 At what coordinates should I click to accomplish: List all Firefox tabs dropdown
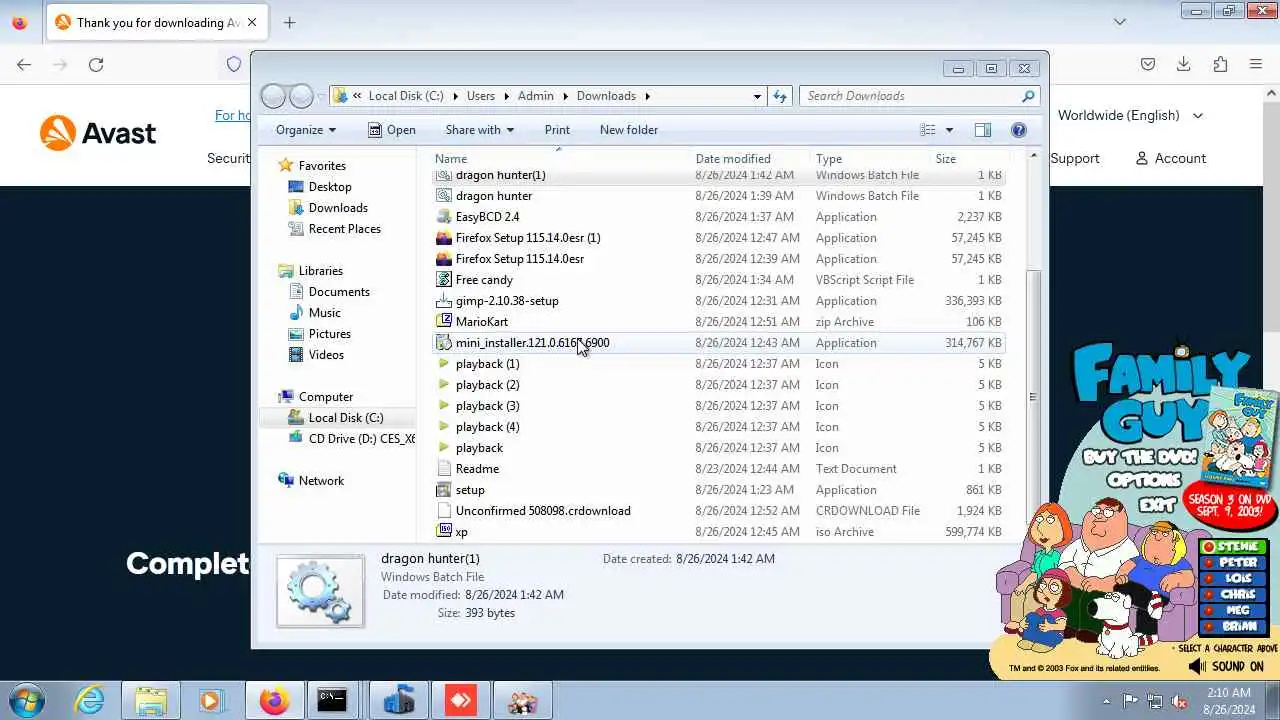[x=1120, y=22]
